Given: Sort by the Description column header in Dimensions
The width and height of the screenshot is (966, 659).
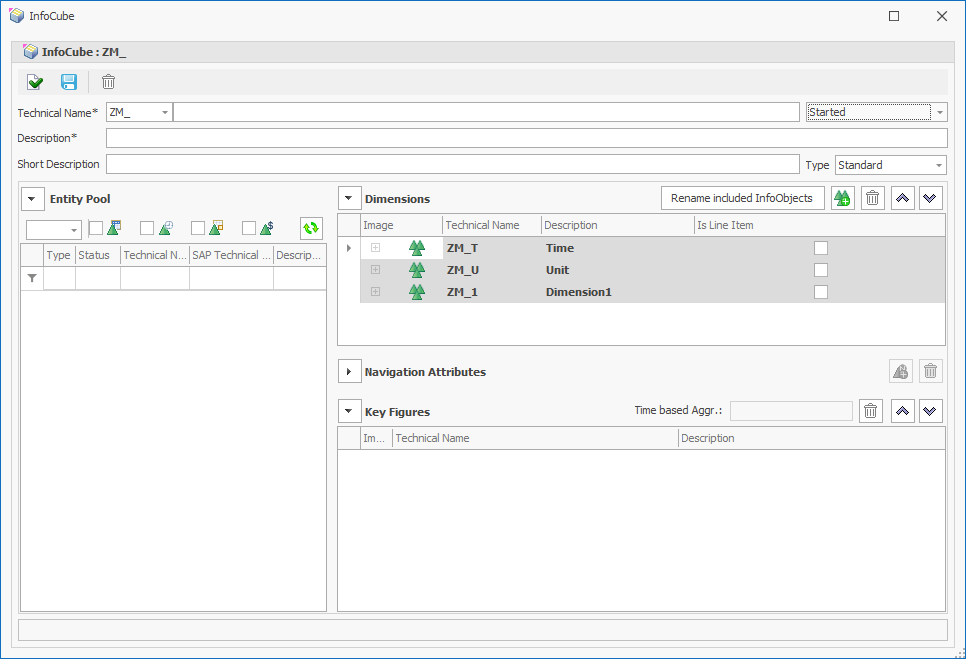Looking at the screenshot, I should click(x=616, y=225).
